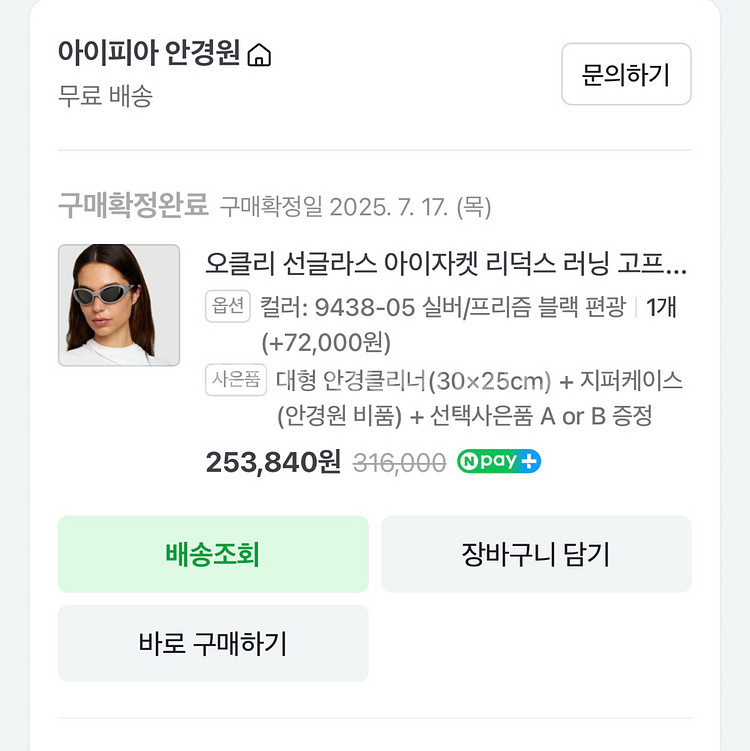
Task: Click the 구매확정일 2025. 7. 17. date
Action: coord(355,207)
